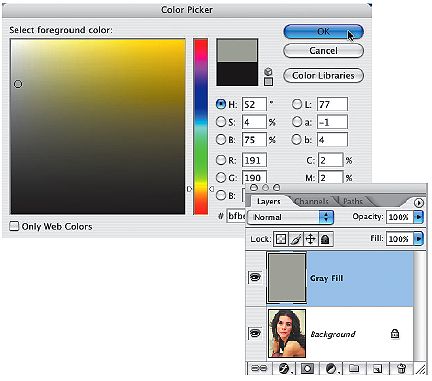Click the M magenta percent field
The width and height of the screenshot is (432, 381).
(330, 177)
